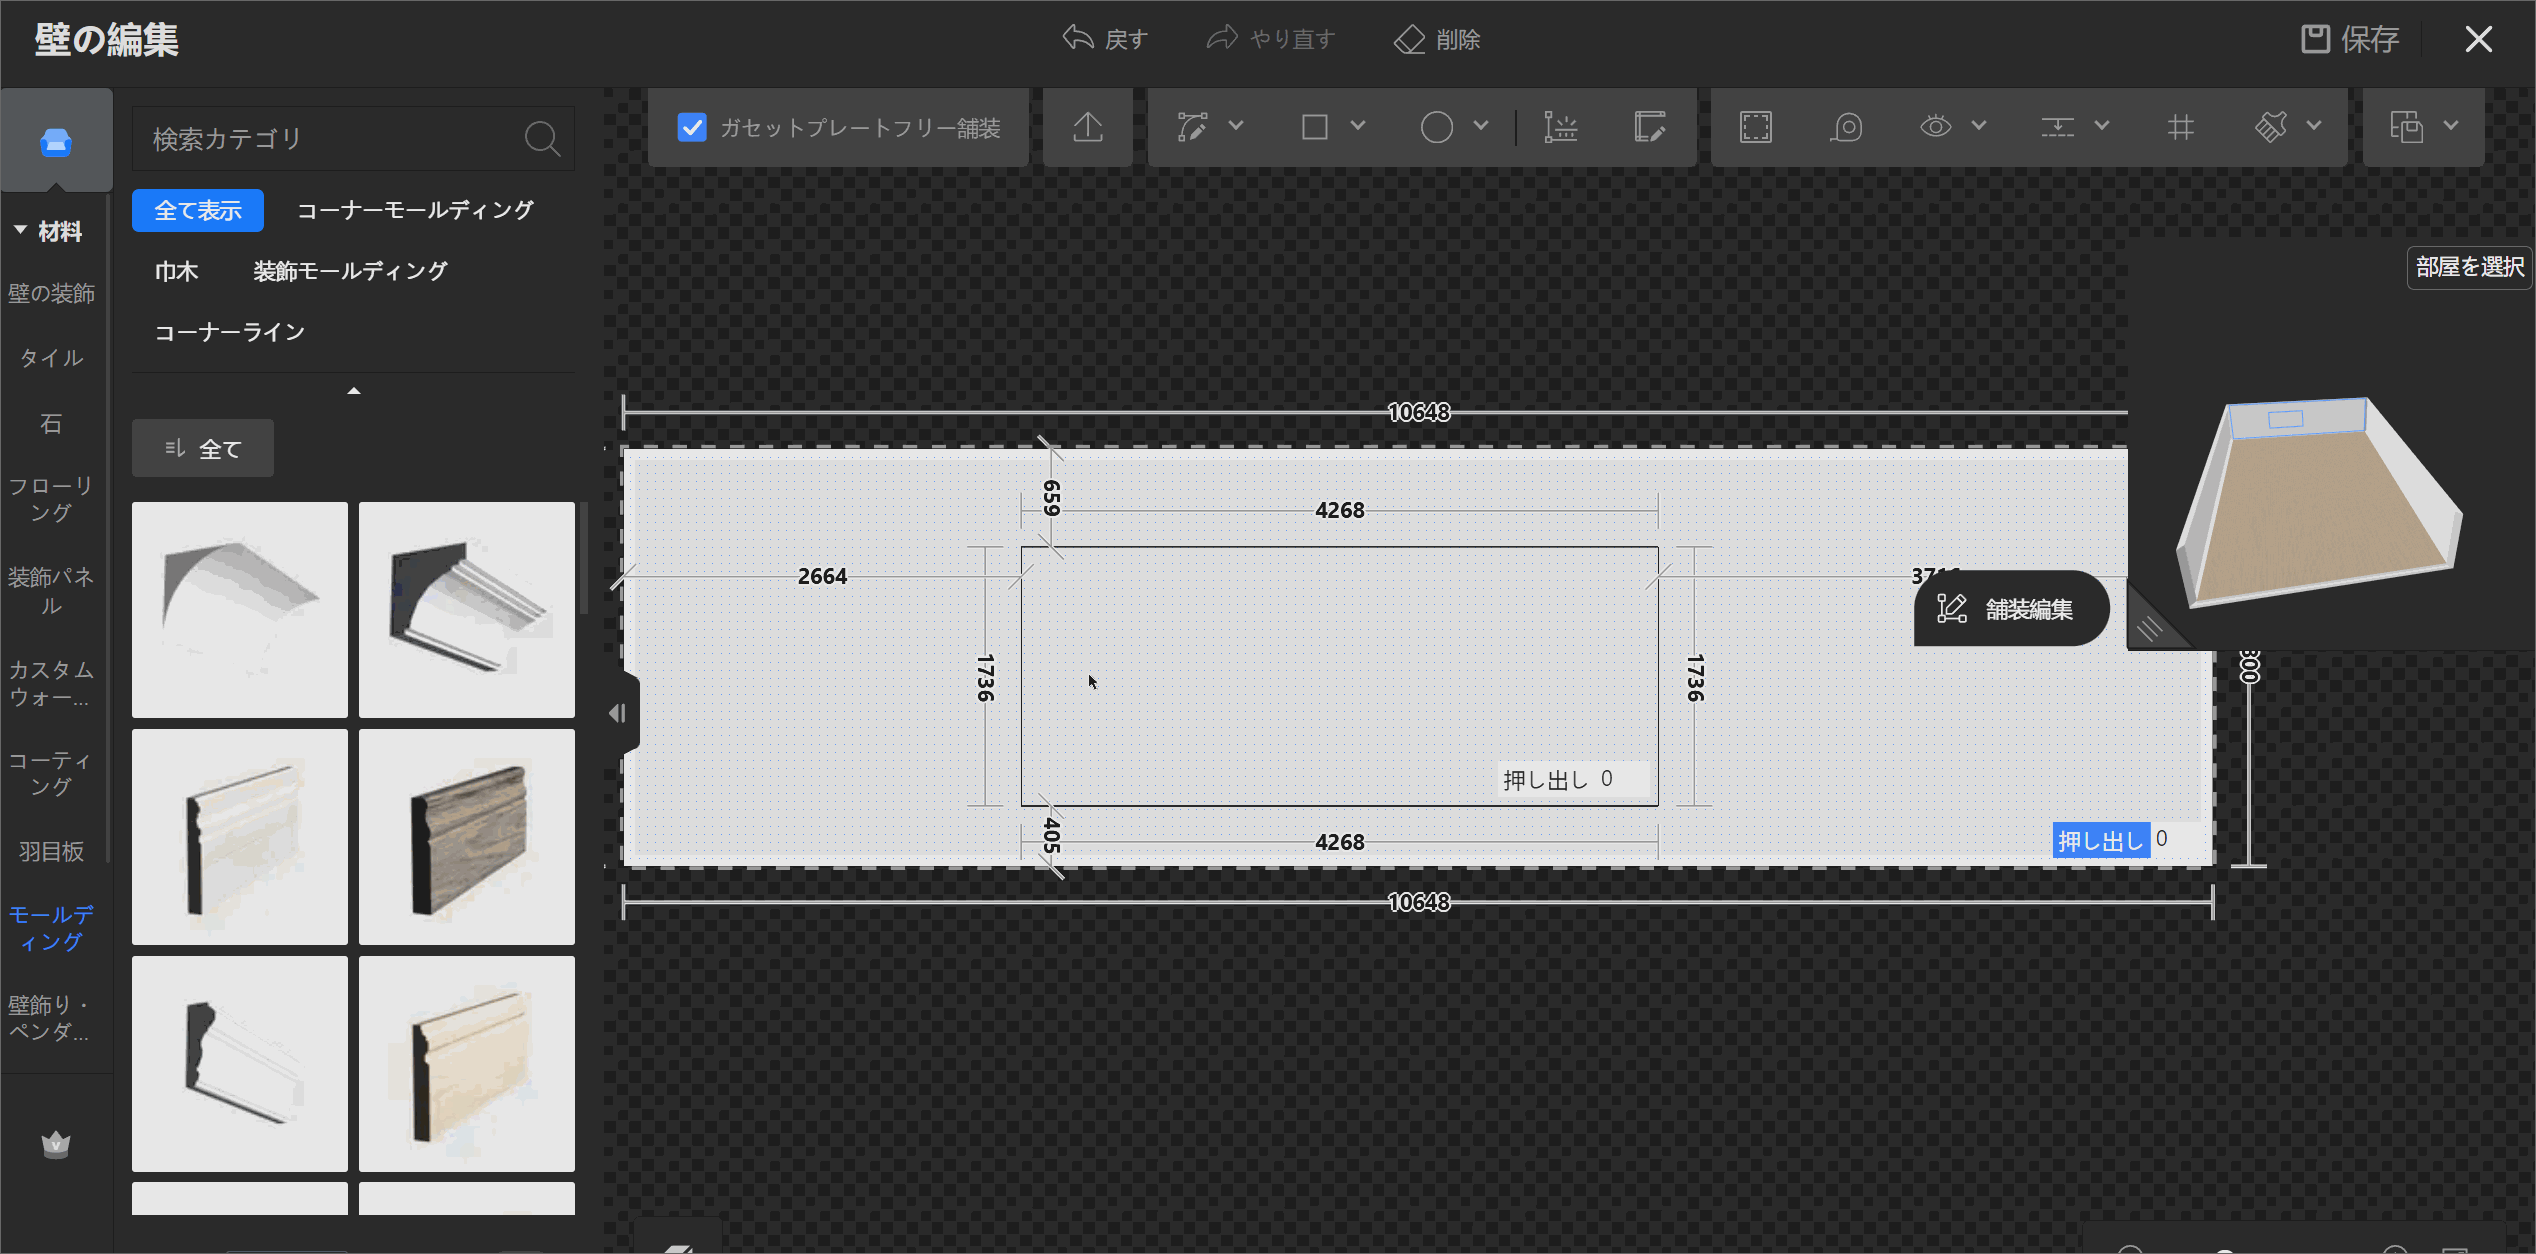Viewport: 2536px width, 1254px height.
Task: Select the white curved cove molding thumbnail
Action: coord(240,610)
